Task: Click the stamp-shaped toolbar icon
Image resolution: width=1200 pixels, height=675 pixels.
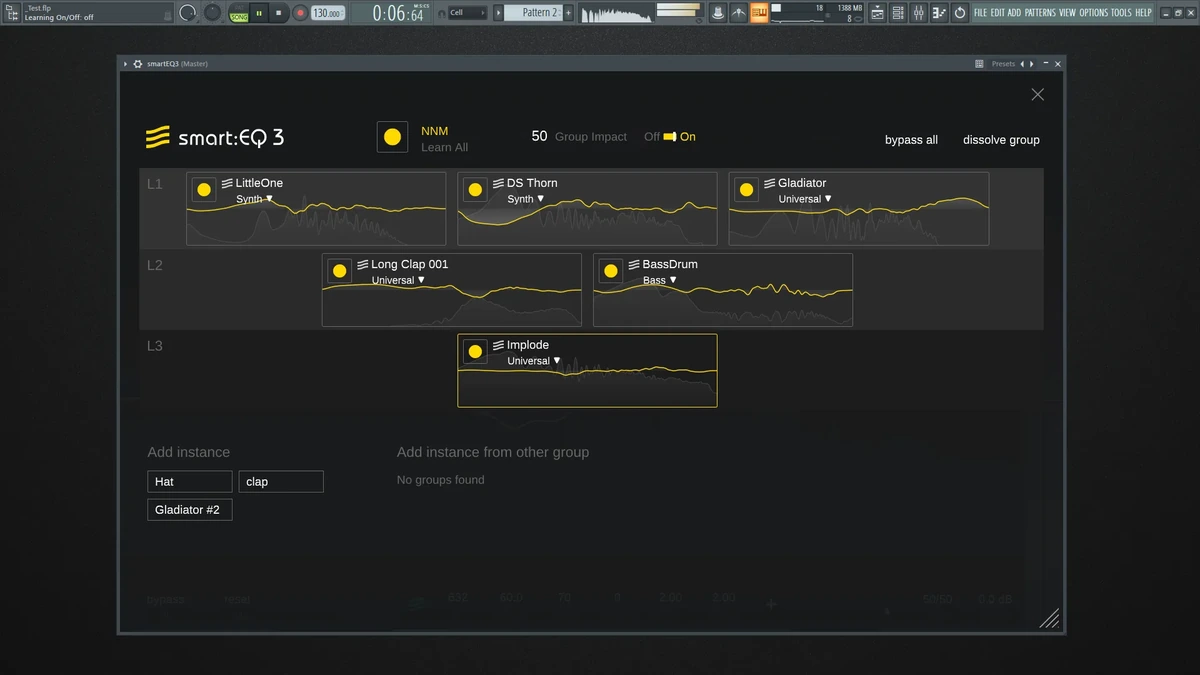Action: 719,13
